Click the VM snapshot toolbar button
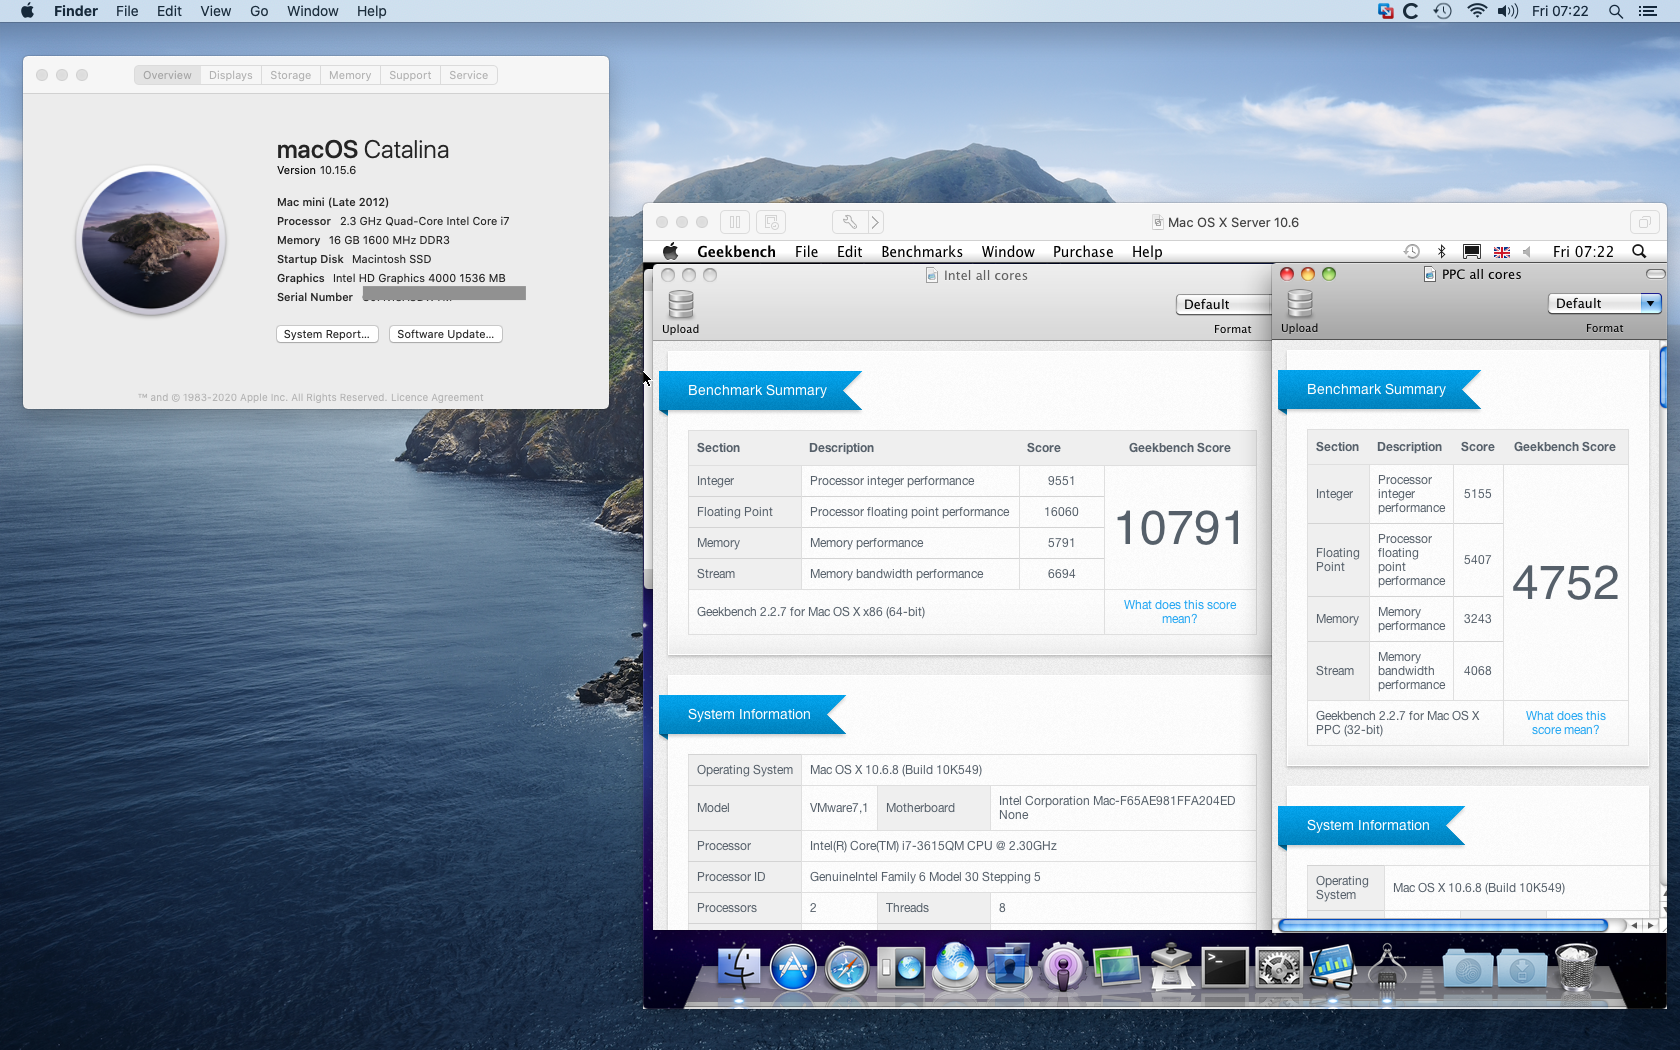 point(771,222)
